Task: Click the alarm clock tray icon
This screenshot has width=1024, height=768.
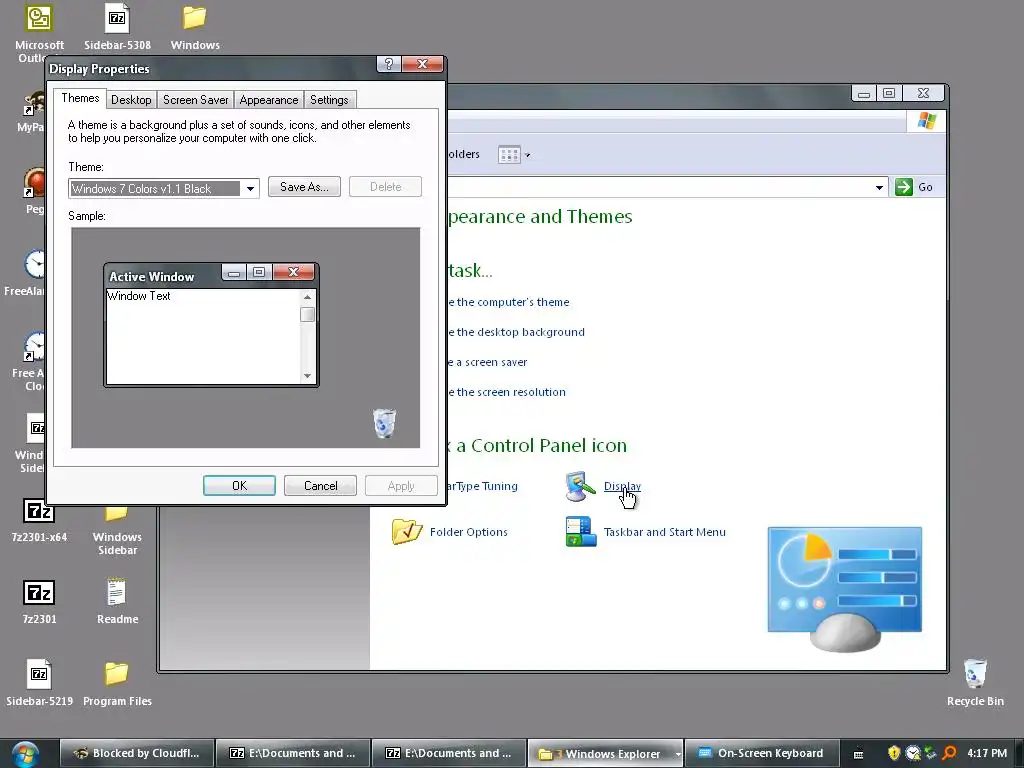Action: coord(912,753)
